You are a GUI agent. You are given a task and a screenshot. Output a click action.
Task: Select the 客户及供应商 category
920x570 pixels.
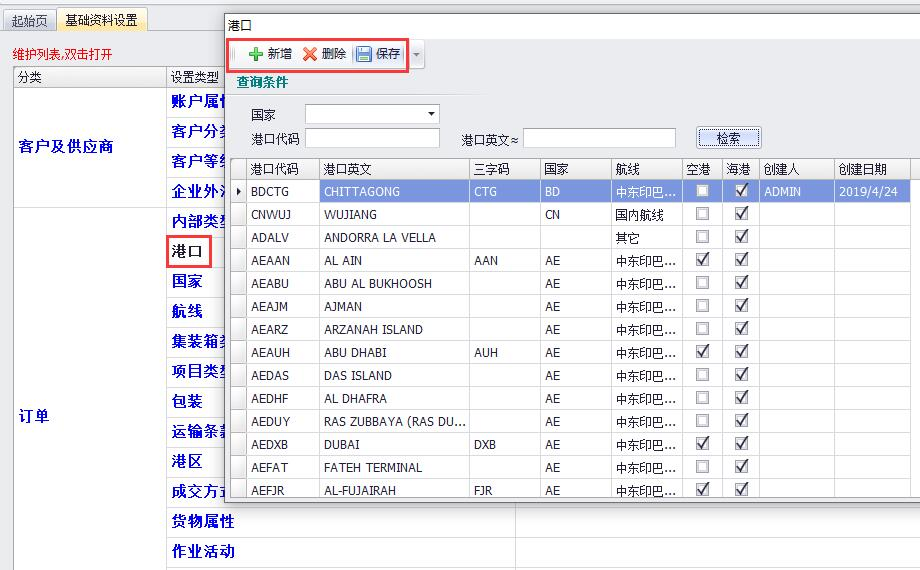pyautogui.click(x=66, y=146)
